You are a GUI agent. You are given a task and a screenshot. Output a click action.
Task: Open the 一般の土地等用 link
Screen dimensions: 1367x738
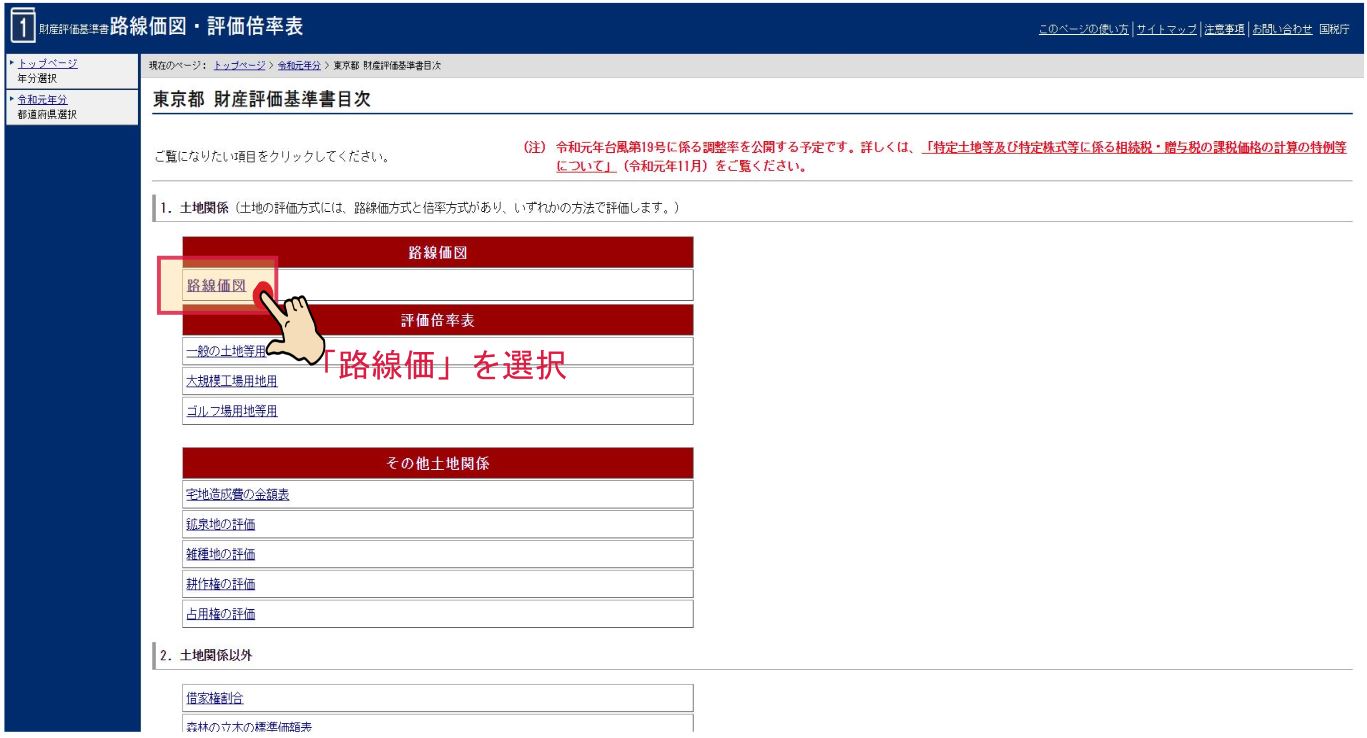[x=227, y=351]
